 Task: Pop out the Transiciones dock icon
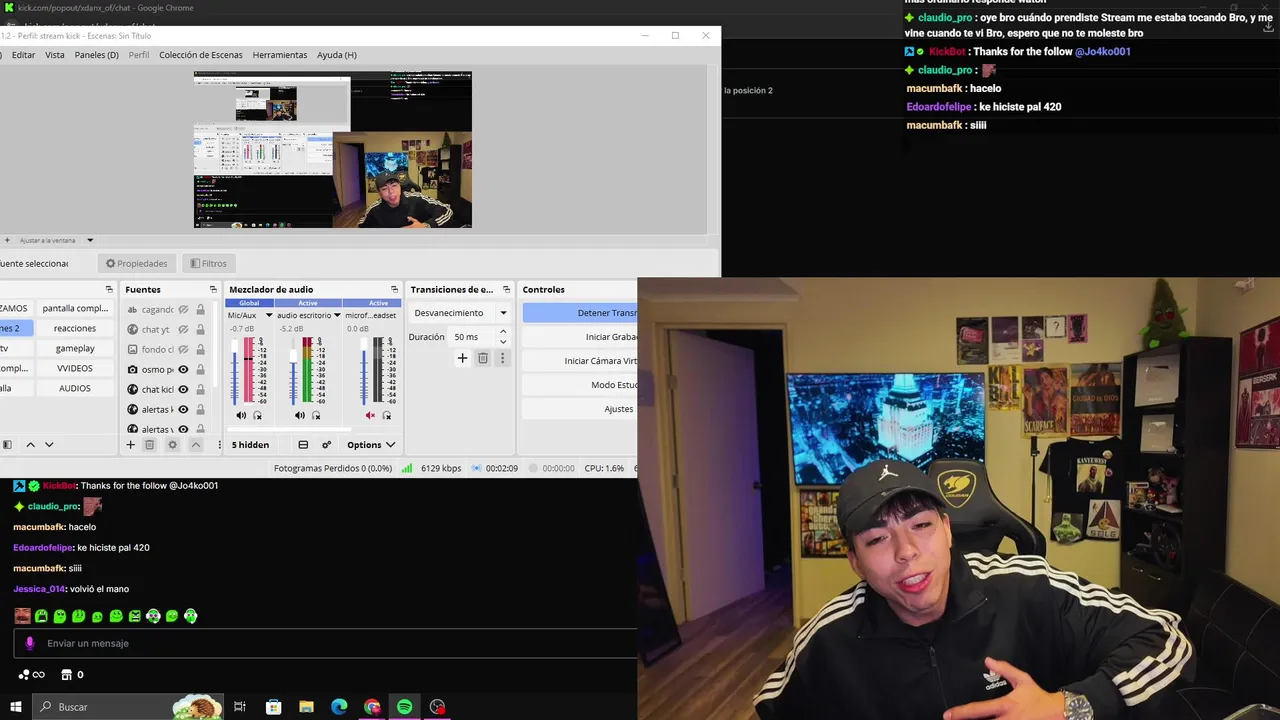(x=506, y=290)
